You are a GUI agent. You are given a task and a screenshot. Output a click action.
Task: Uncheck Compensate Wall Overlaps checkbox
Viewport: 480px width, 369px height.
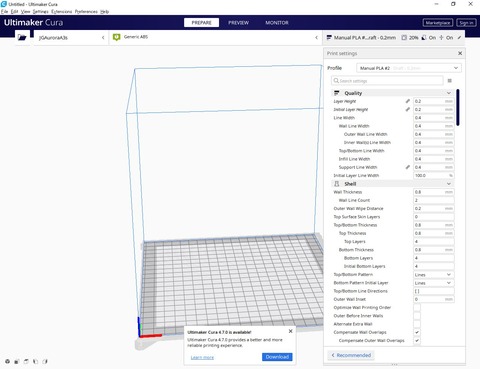pos(417,332)
